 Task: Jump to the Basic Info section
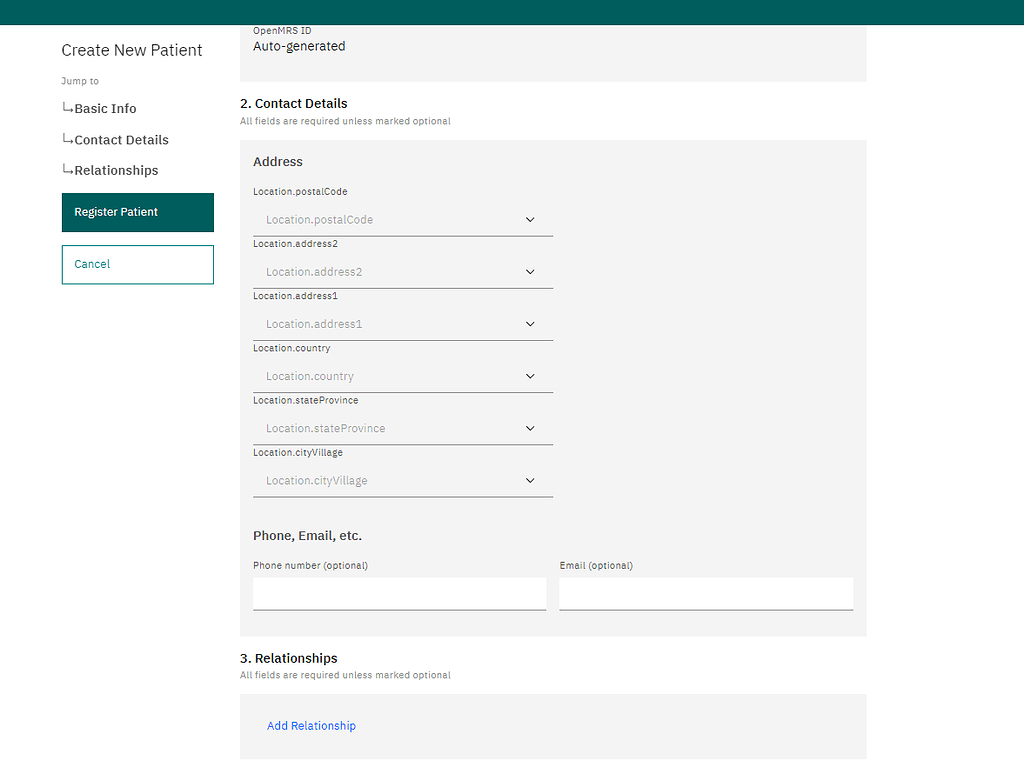[x=105, y=108]
